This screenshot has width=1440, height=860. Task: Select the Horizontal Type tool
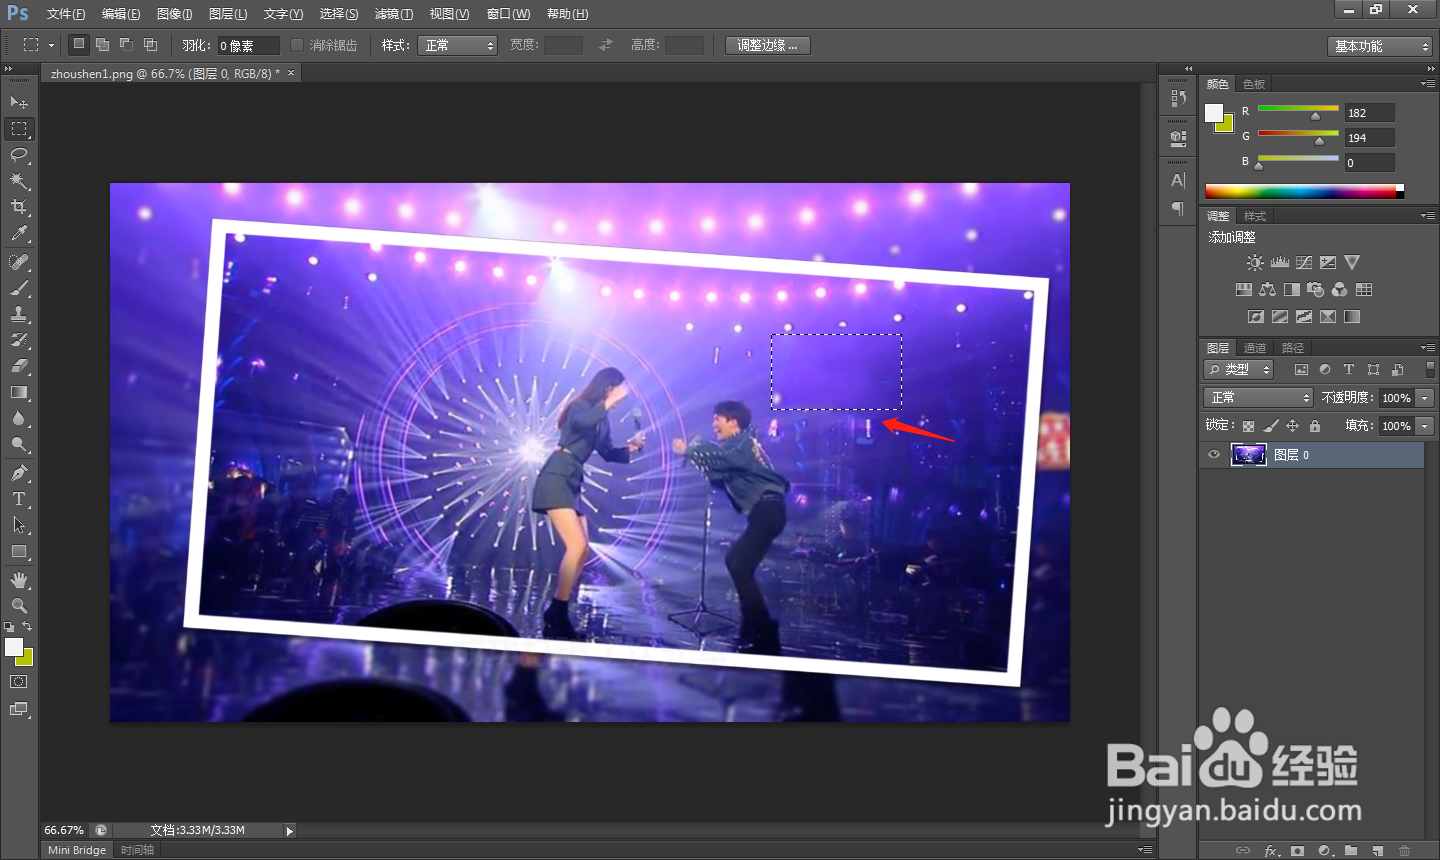(x=19, y=499)
